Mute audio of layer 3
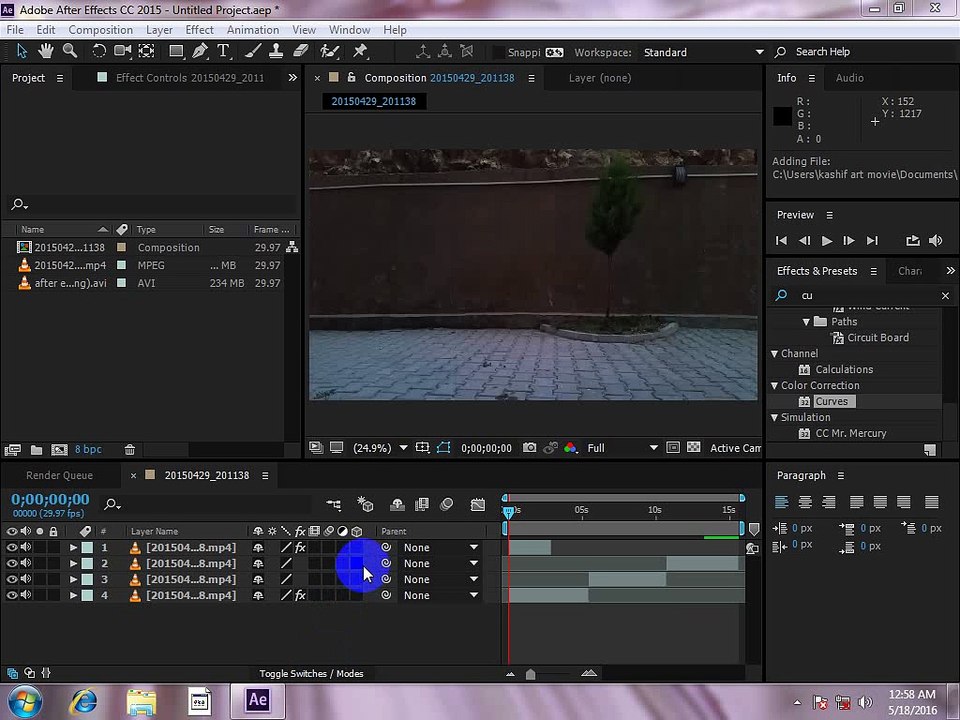This screenshot has height=720, width=960. click(26, 579)
